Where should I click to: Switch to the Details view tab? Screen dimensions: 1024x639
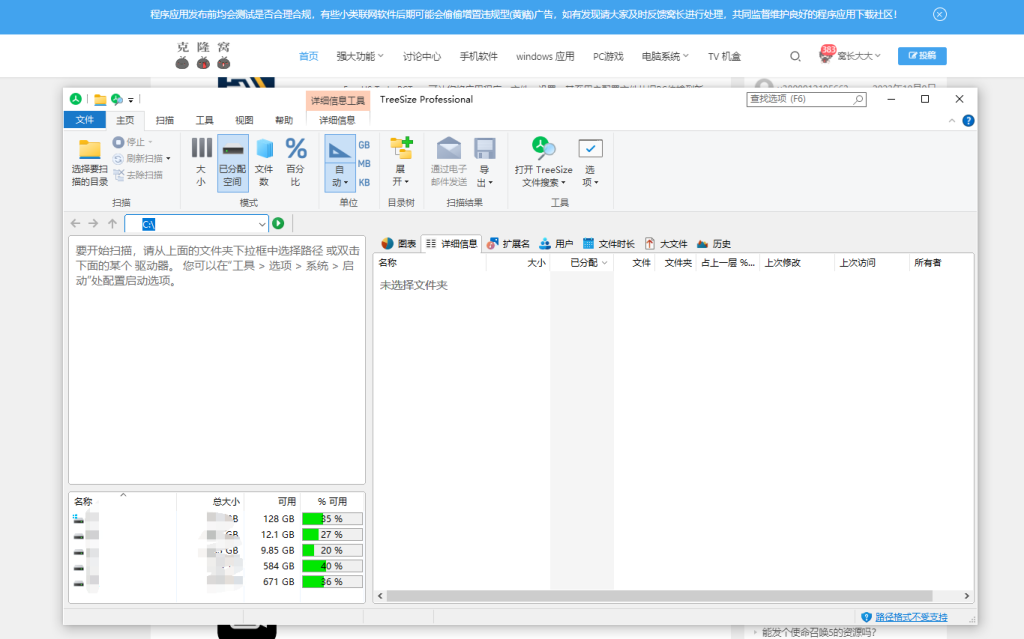coord(452,244)
